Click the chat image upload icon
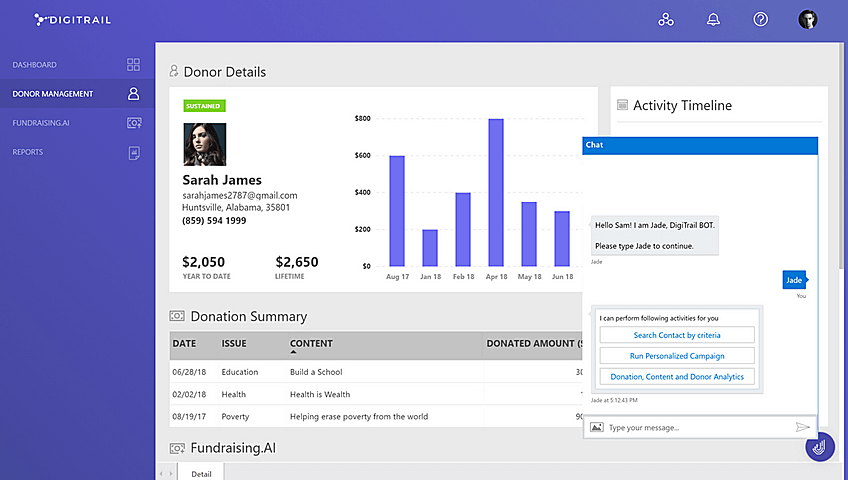Viewport: 848px width, 480px height. [597, 428]
